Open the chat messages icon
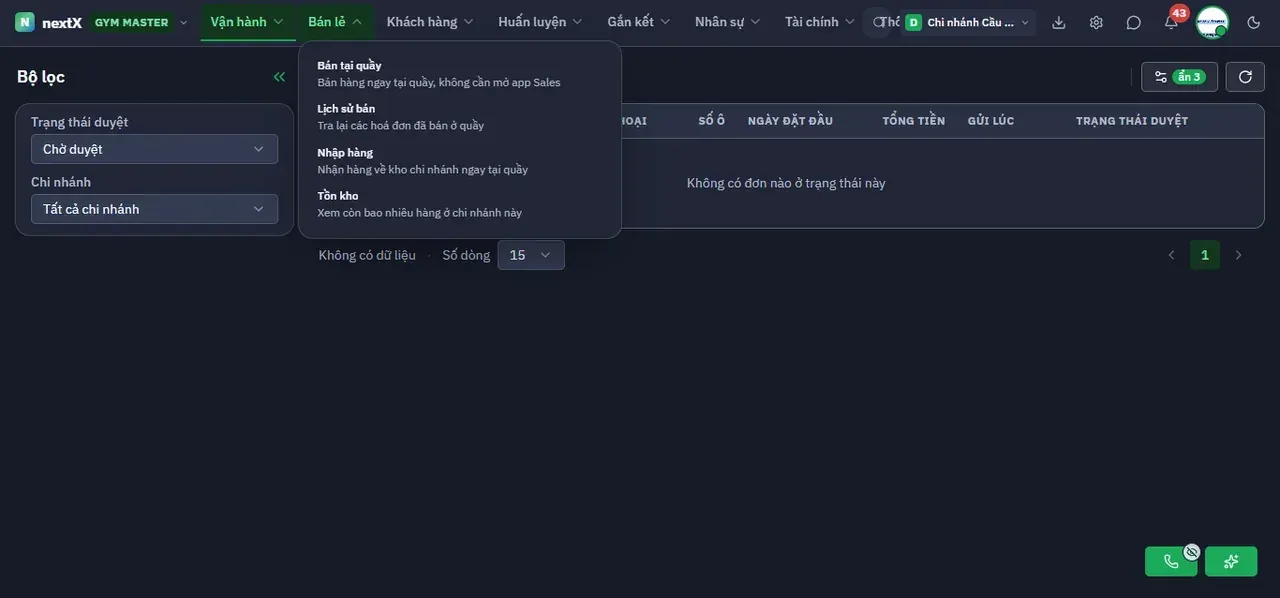The width and height of the screenshot is (1280, 598). pos(1133,22)
